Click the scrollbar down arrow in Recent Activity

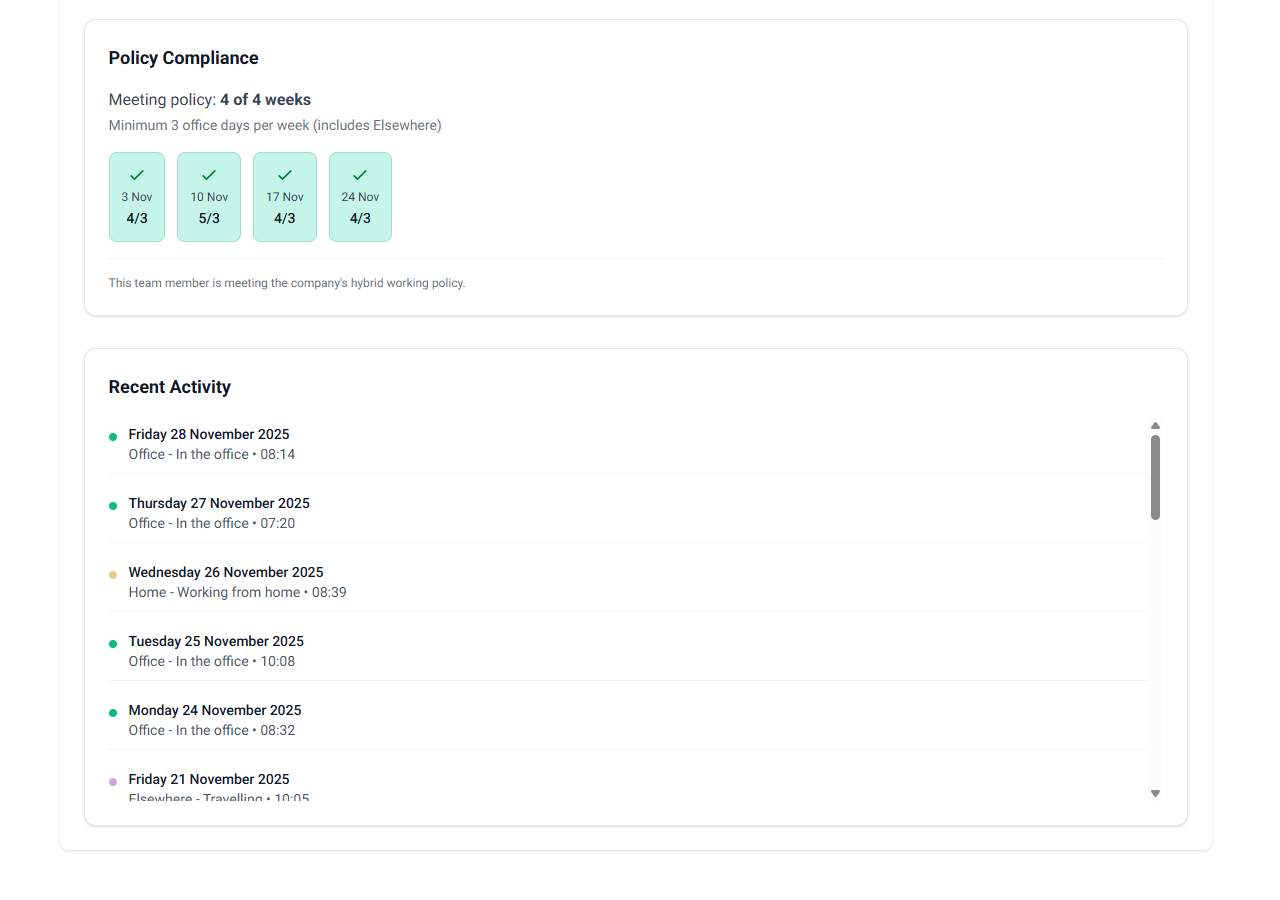click(1155, 793)
